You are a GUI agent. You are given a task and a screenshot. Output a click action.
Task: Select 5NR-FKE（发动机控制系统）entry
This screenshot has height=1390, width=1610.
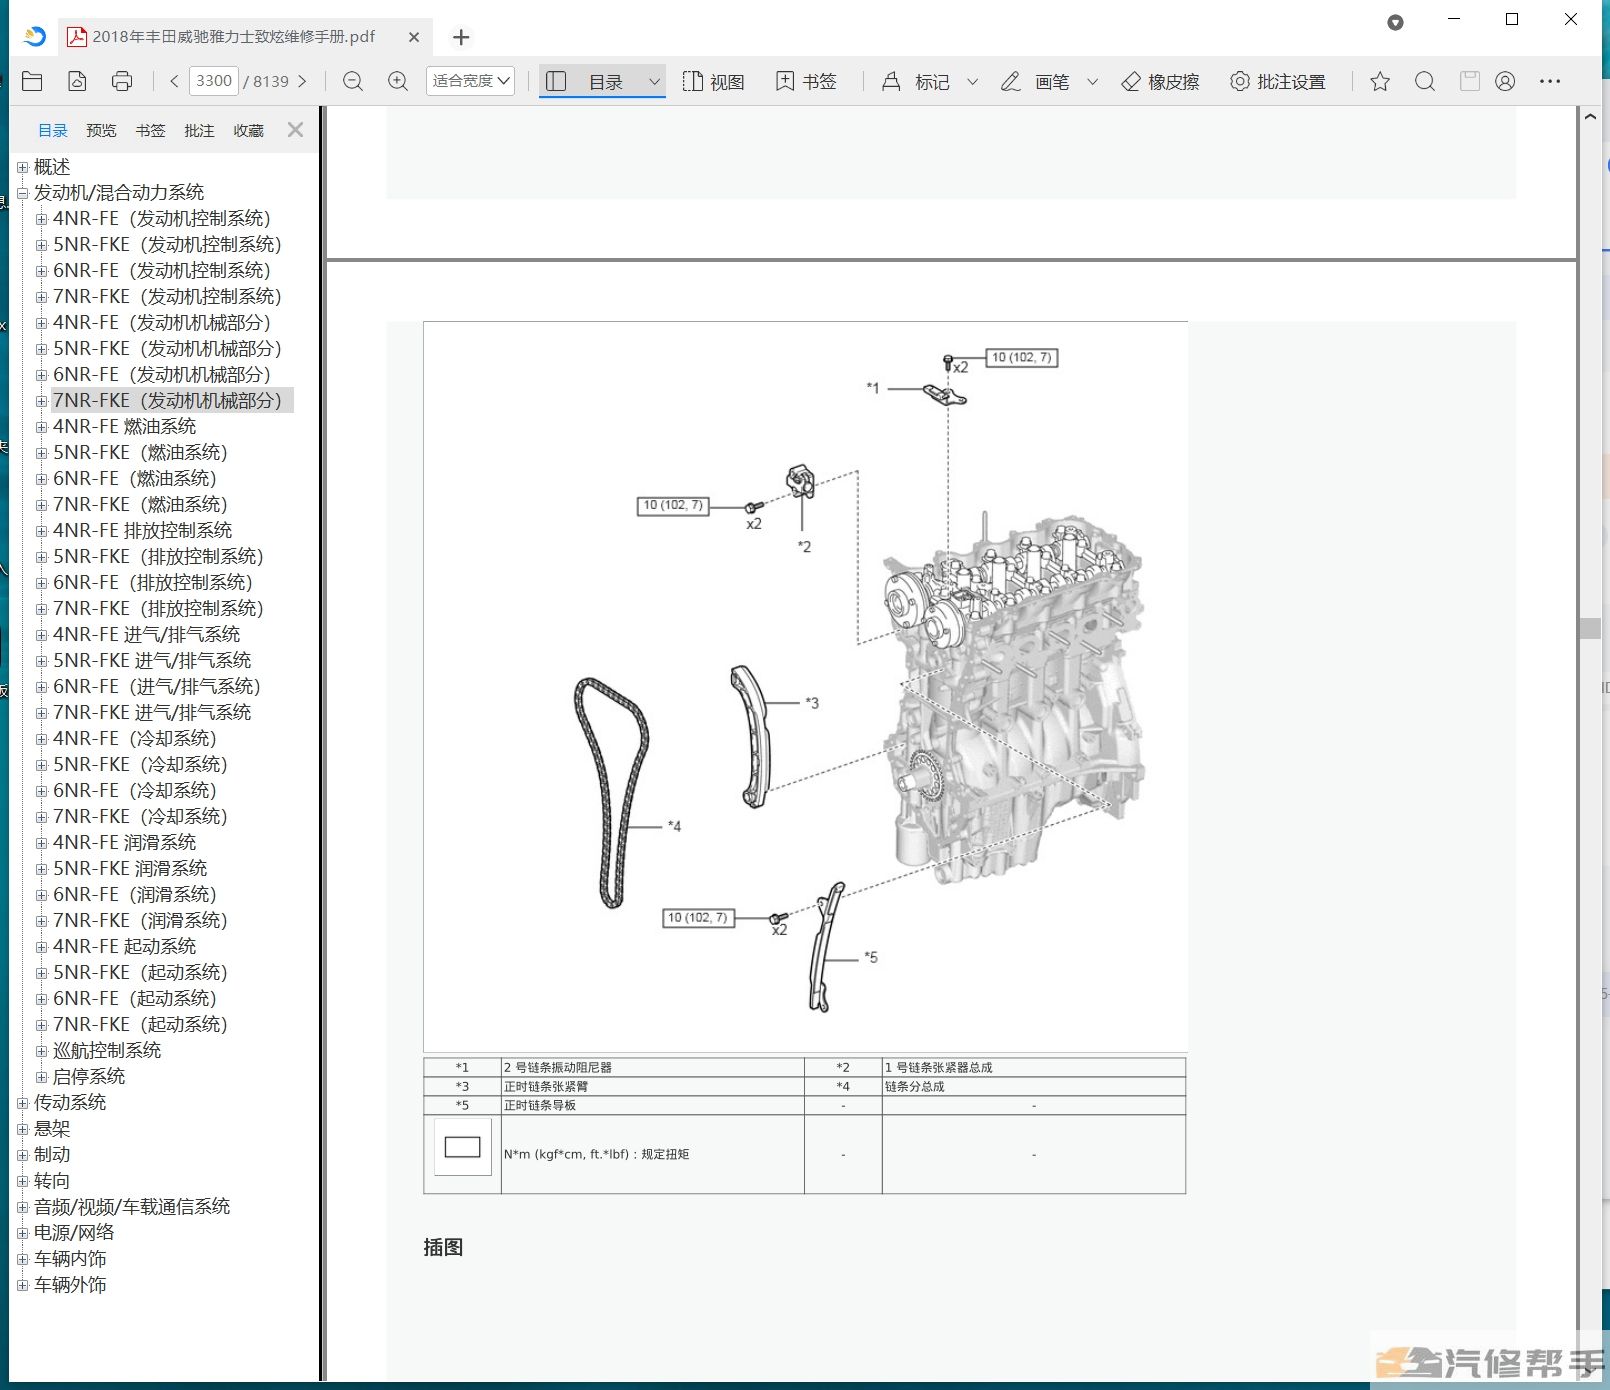pyautogui.click(x=167, y=245)
